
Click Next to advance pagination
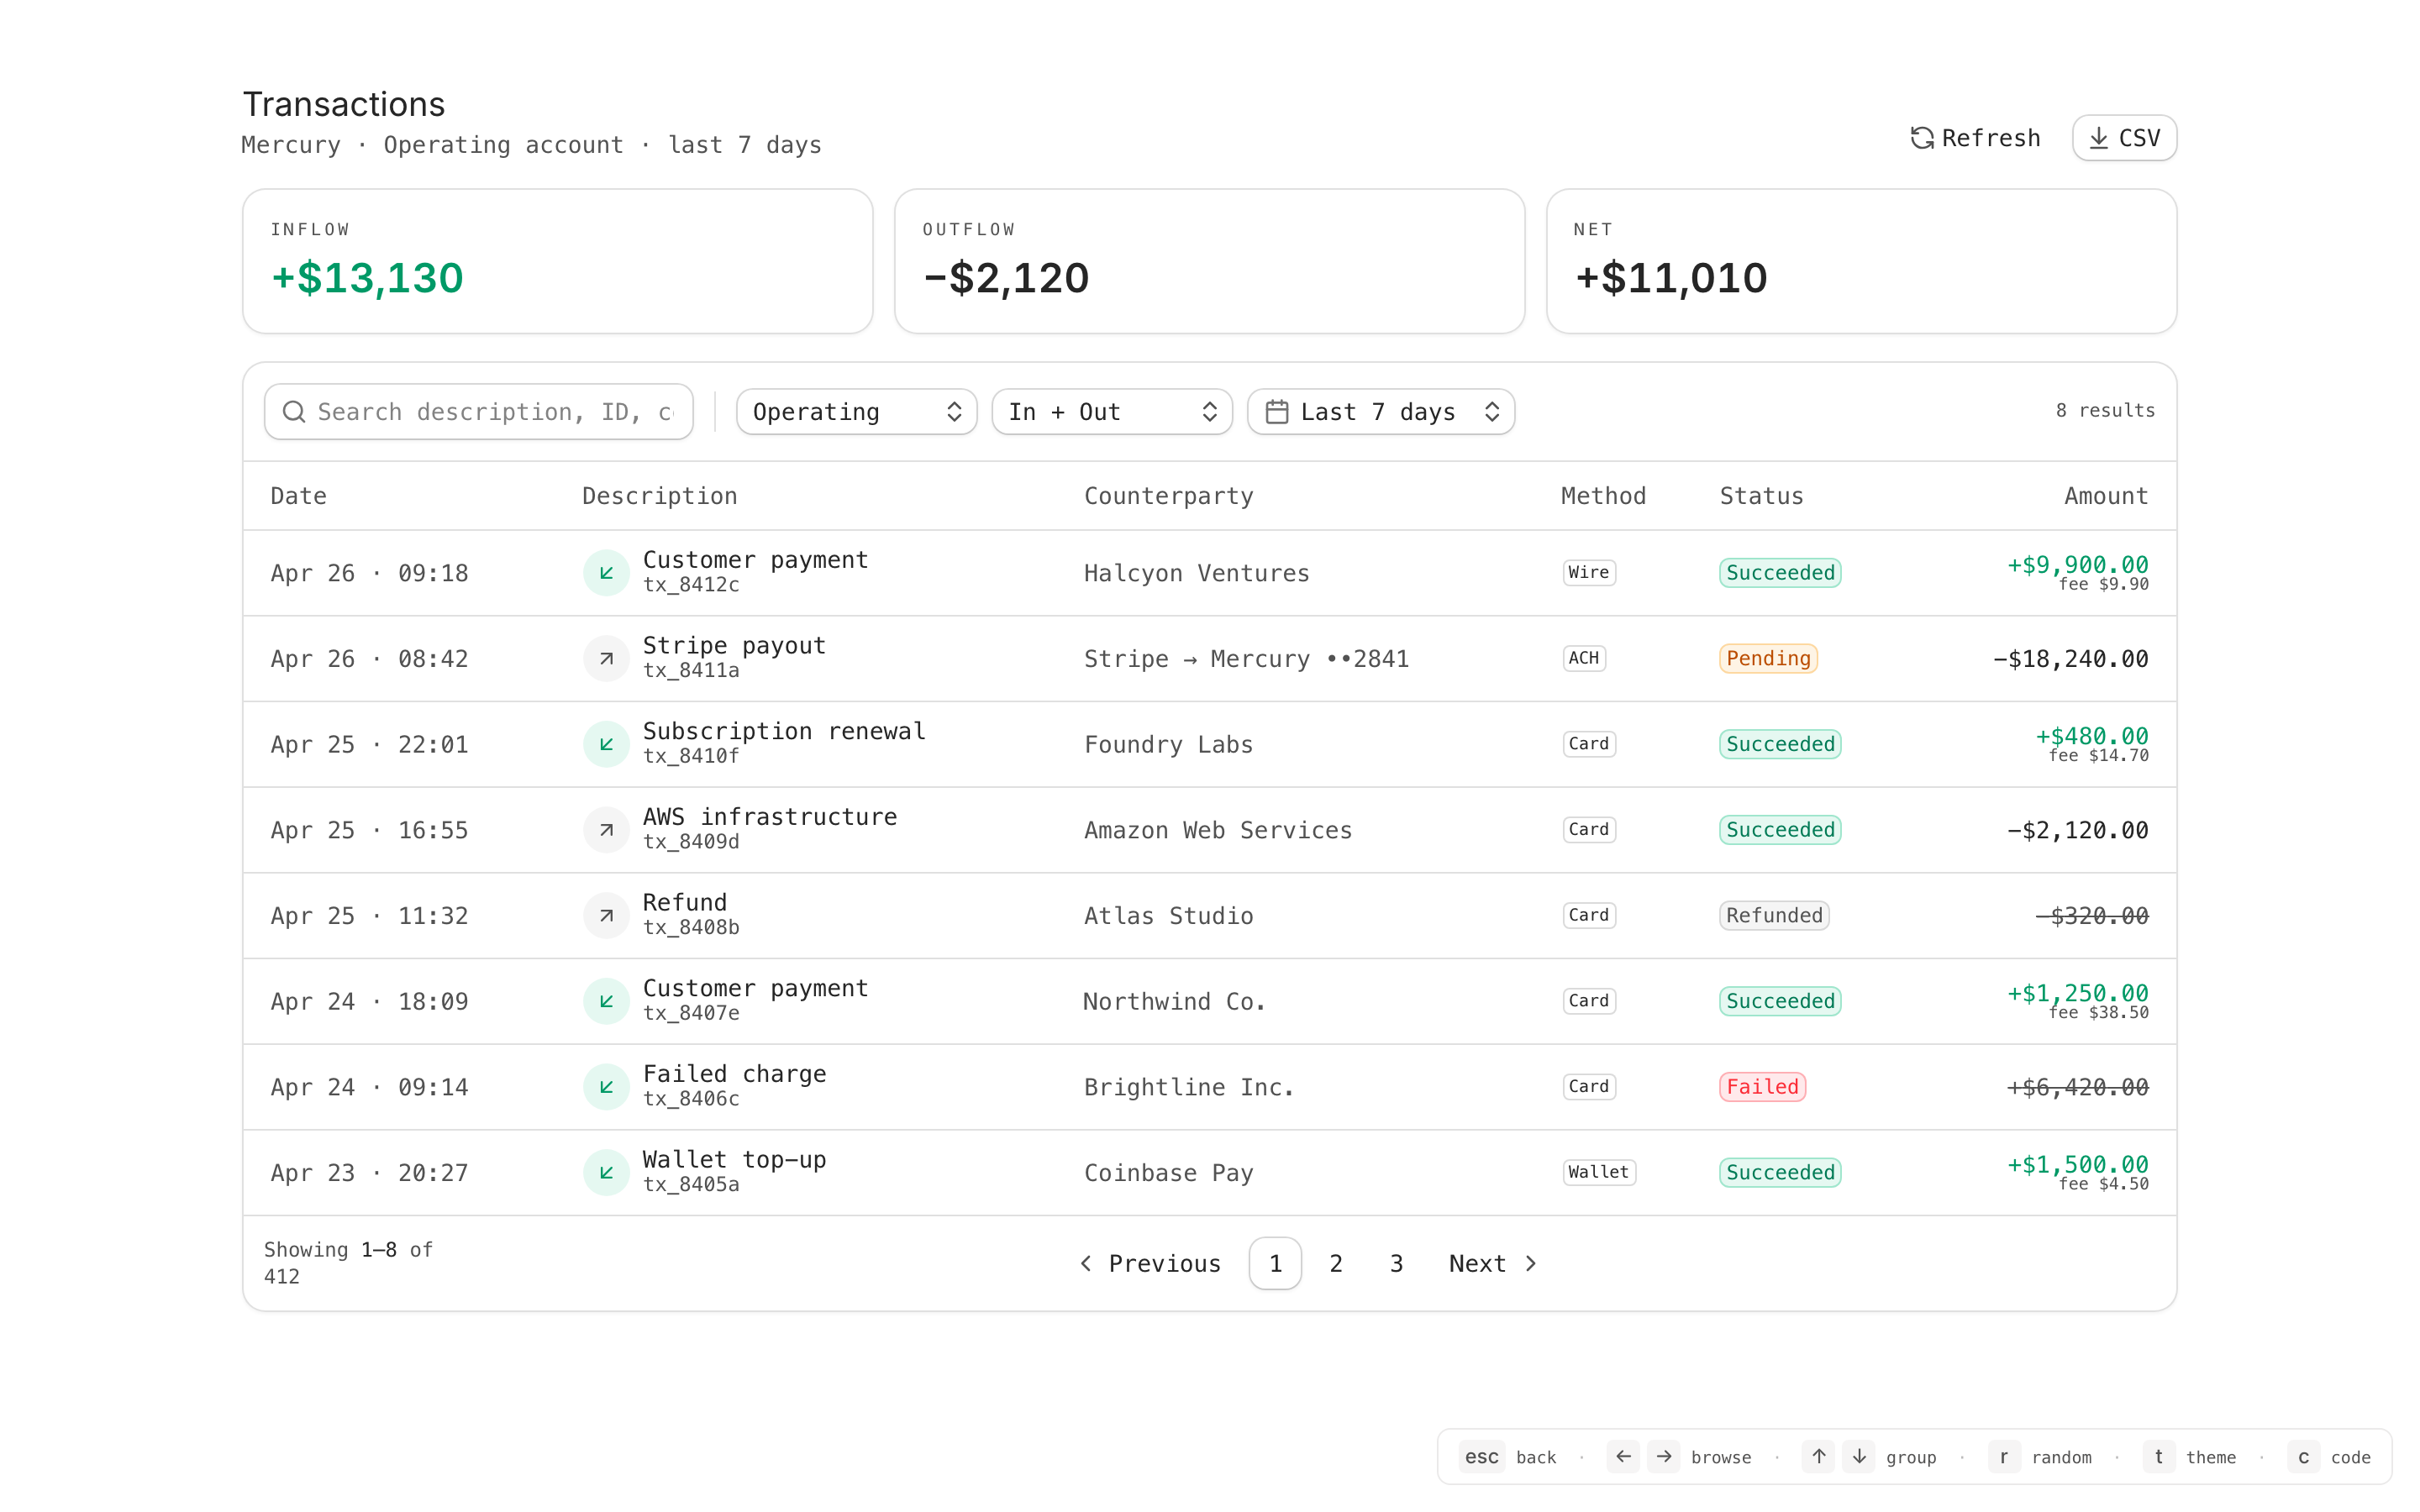(x=1491, y=1263)
